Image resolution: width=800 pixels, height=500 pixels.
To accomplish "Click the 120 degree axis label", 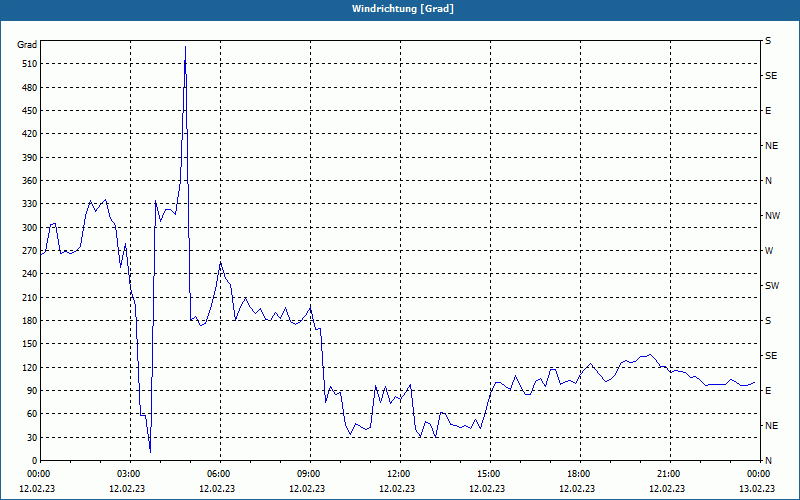I will point(30,367).
